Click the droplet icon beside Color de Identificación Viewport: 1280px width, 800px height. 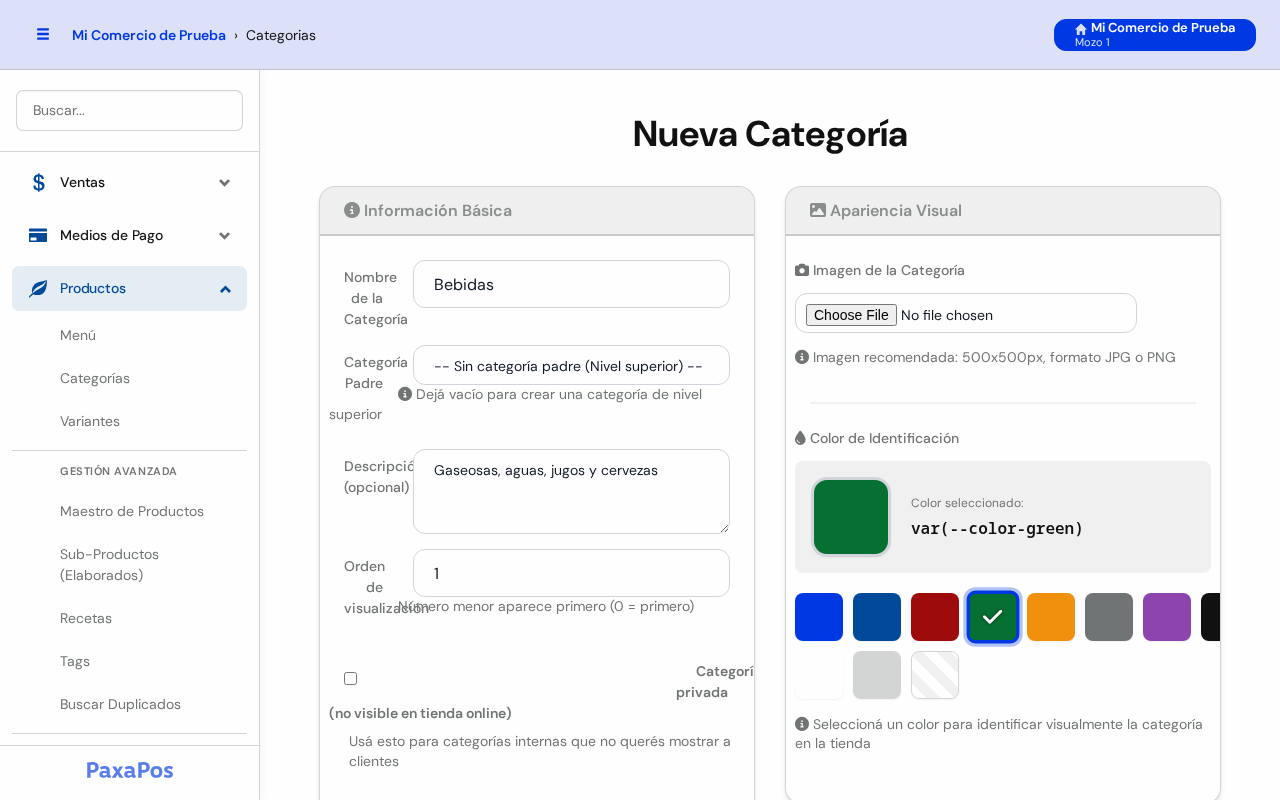[x=800, y=438]
